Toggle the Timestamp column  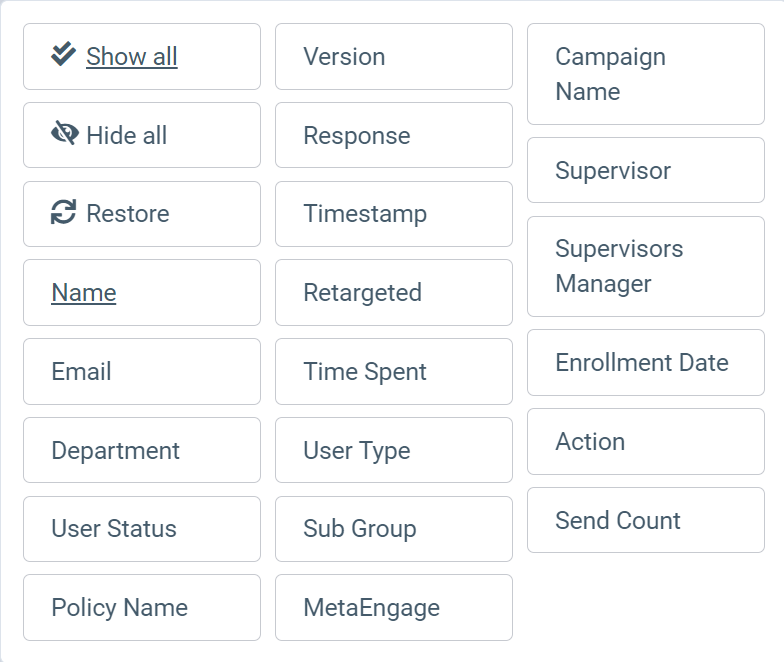(394, 214)
